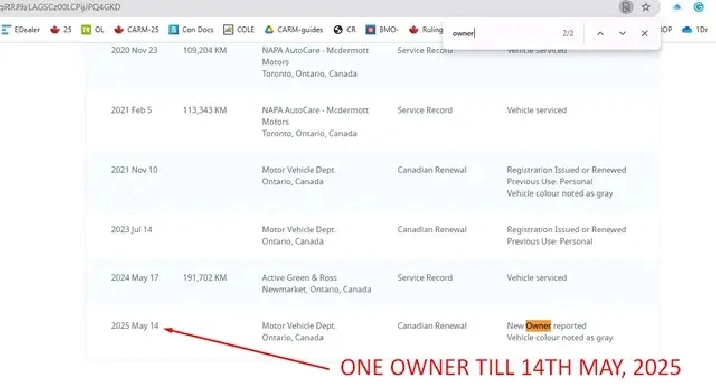This screenshot has height=392, width=716.
Task: Click the date 2023 Jul 14
Action: point(132,229)
